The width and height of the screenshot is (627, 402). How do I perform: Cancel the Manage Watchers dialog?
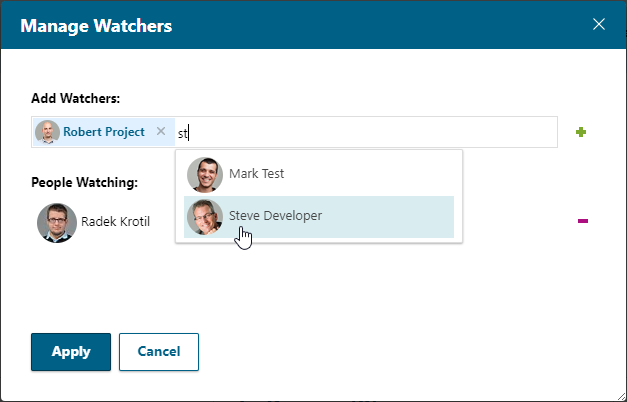click(159, 352)
